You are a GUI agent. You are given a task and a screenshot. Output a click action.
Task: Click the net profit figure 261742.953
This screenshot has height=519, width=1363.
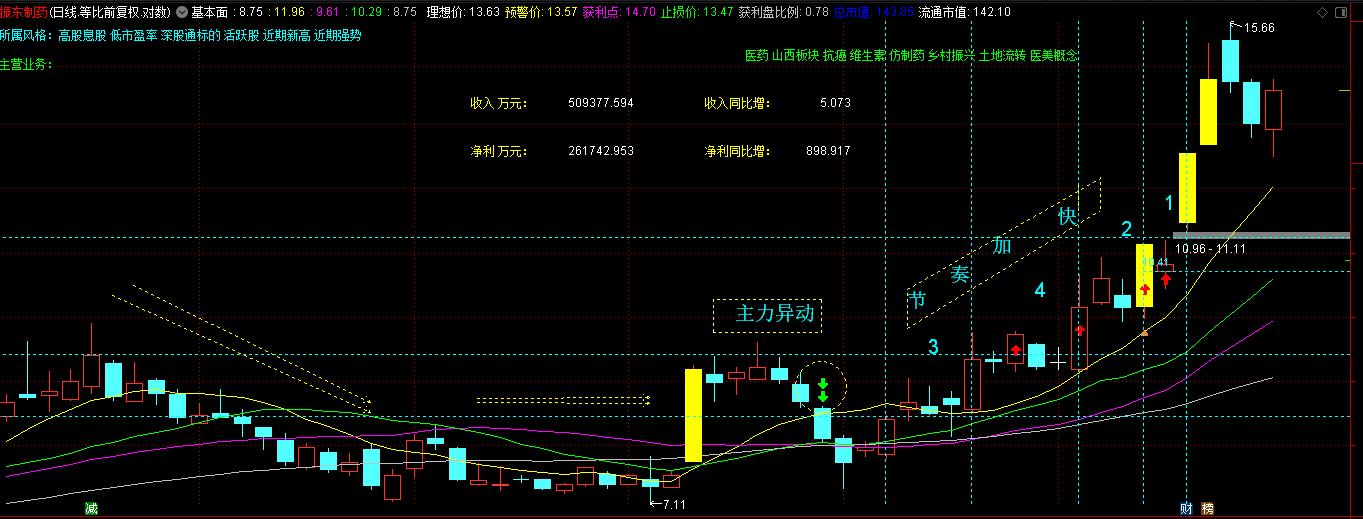(x=600, y=151)
